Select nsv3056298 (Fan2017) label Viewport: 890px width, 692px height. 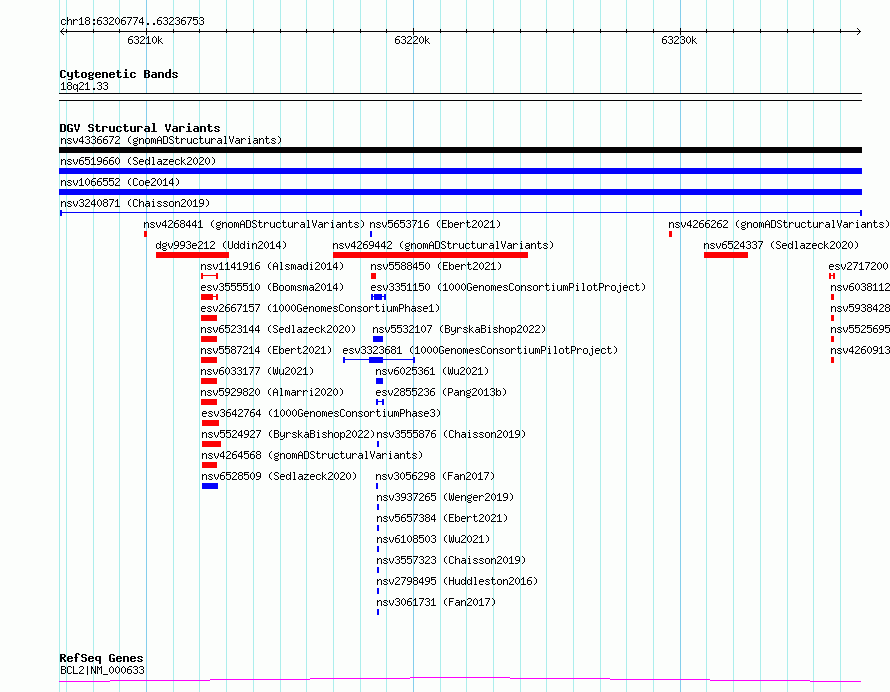click(x=435, y=476)
